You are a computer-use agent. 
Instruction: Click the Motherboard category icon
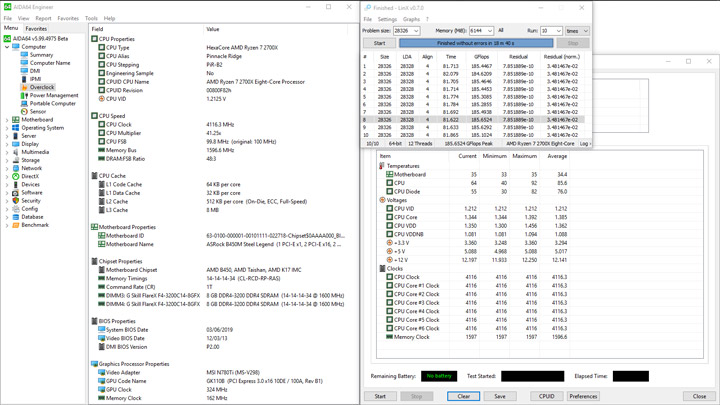[x=16, y=119]
